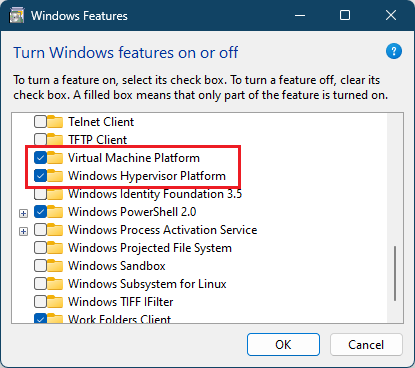415x368 pixels.
Task: Tick the TFTP Client checkbox
Action: (40, 139)
